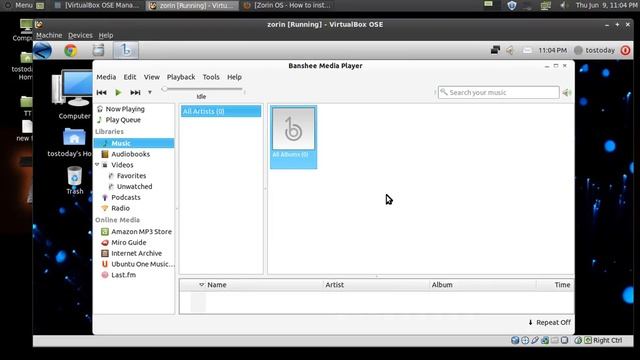Click the Banshee taskbar icon in Zorin panel
This screenshot has width=640, height=360.
pos(126,50)
